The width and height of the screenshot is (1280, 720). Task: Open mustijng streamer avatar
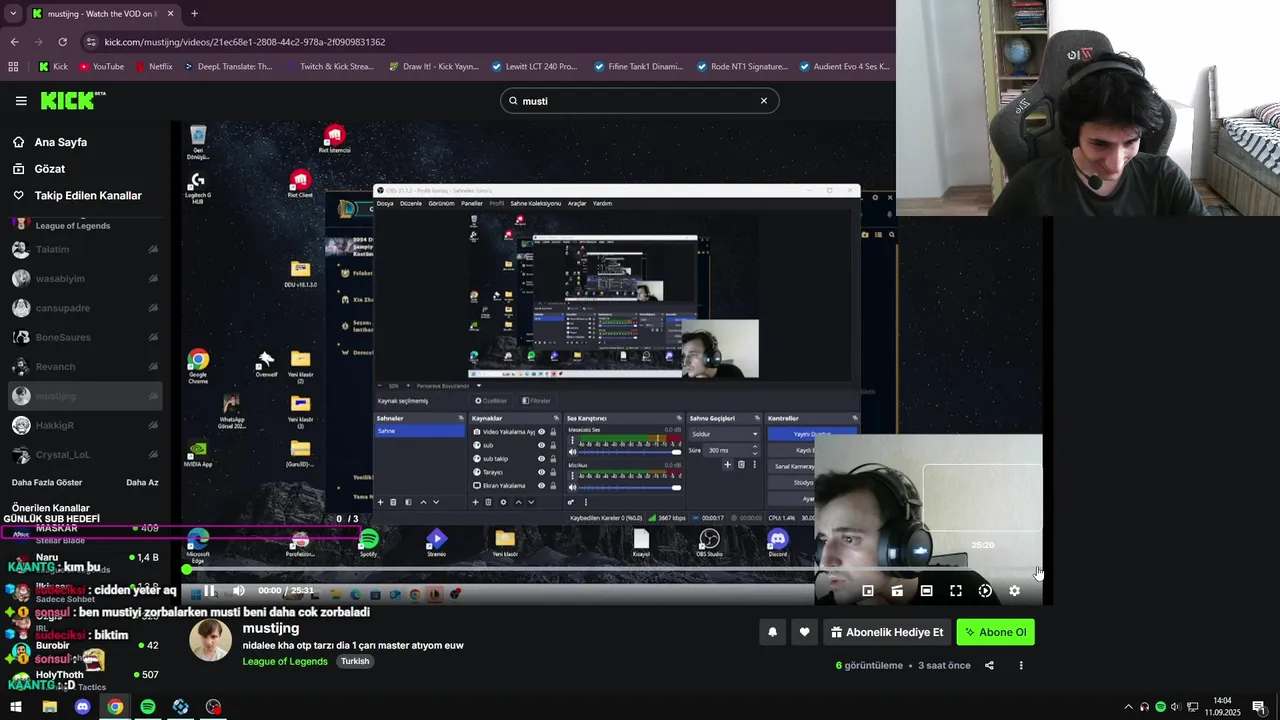tap(211, 641)
